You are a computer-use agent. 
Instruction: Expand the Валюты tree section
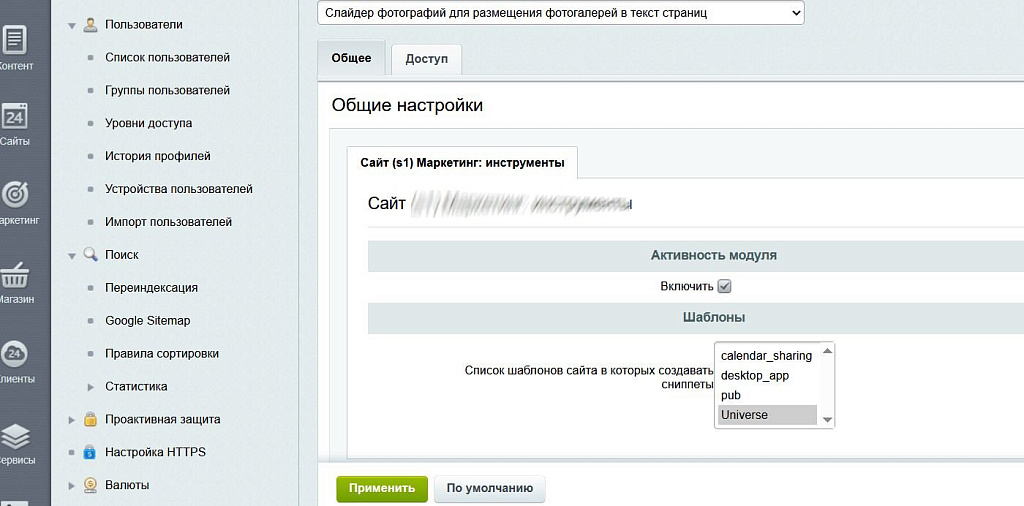72,486
